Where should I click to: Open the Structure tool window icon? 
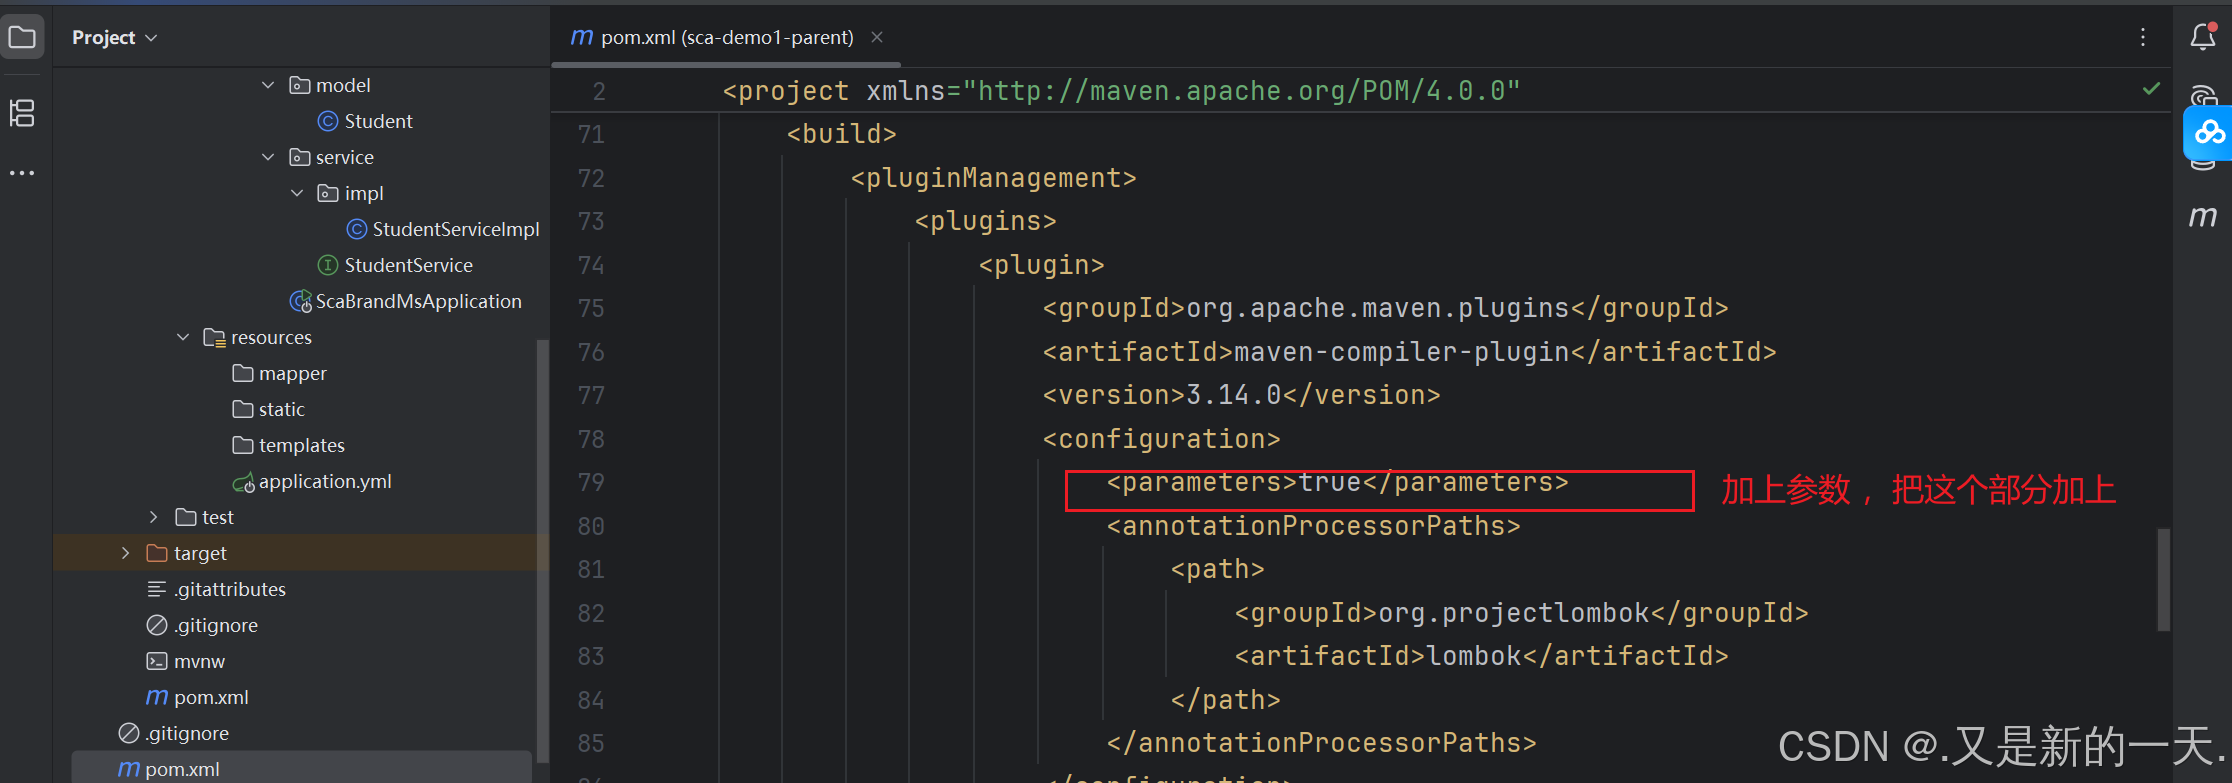(22, 113)
